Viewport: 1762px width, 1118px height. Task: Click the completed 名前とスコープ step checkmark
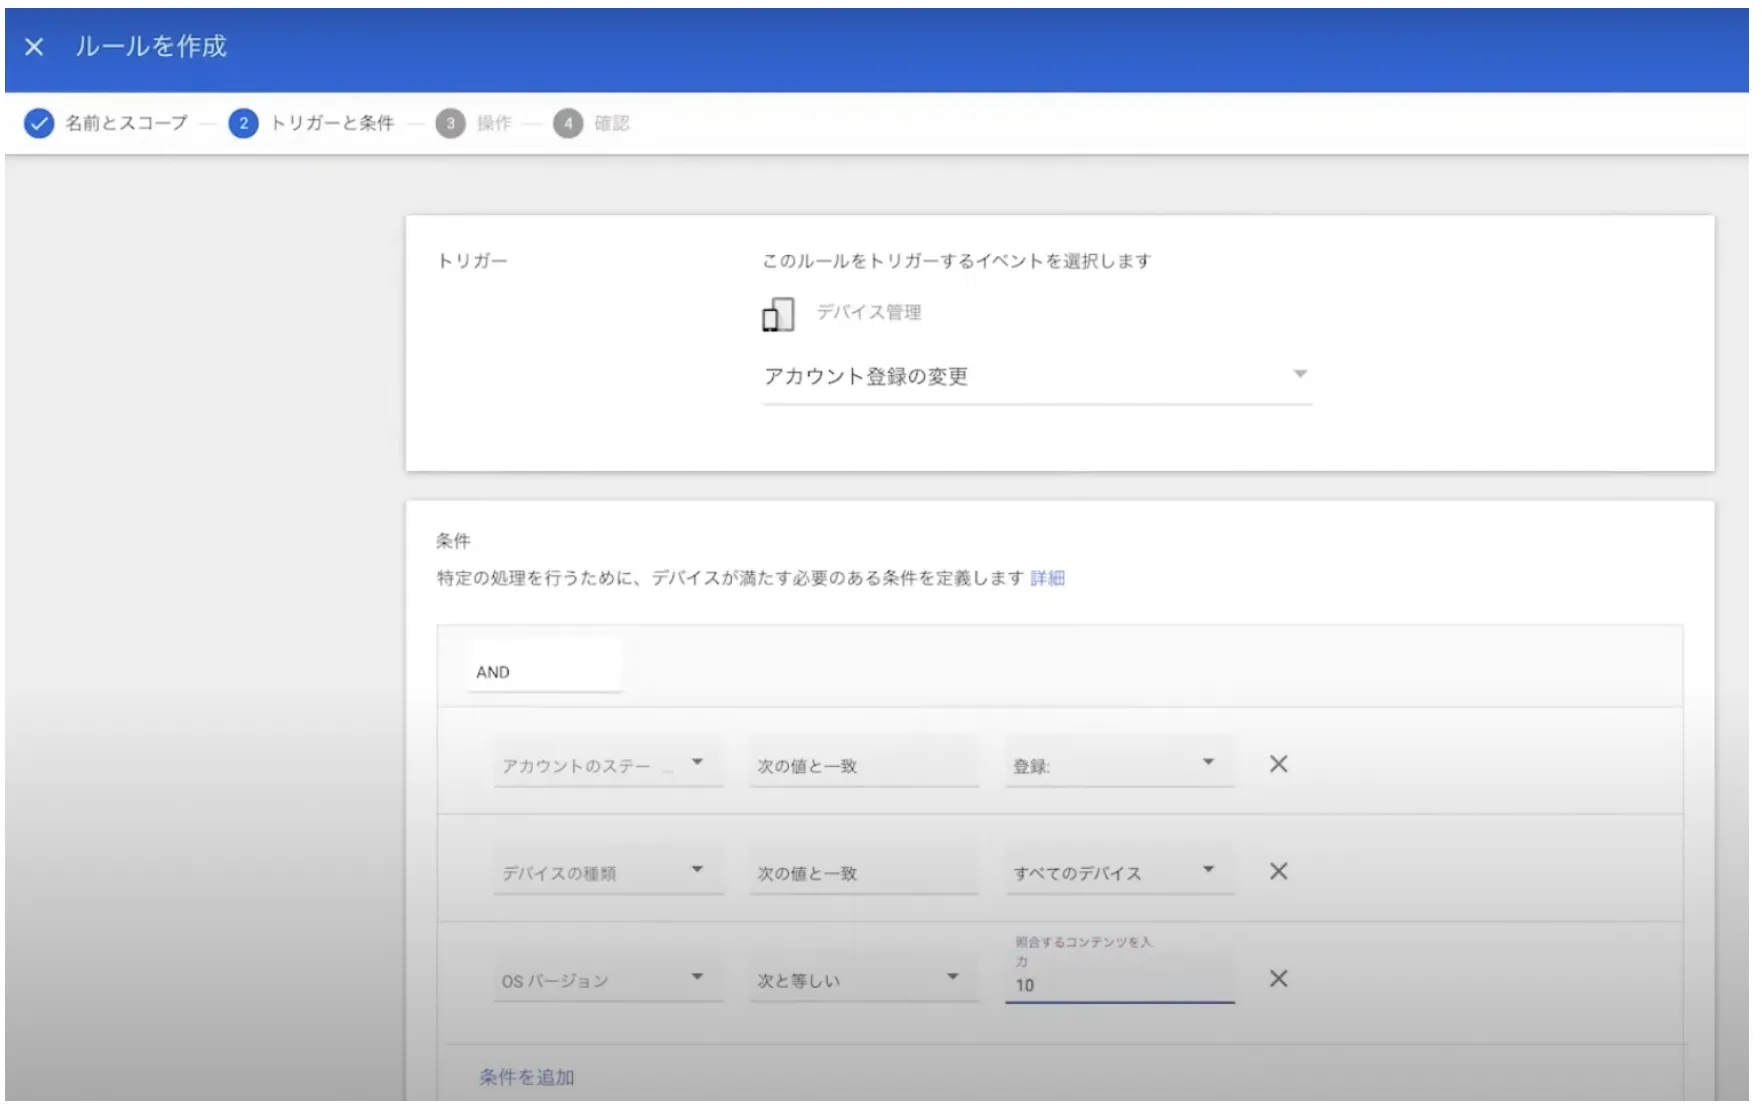pyautogui.click(x=39, y=123)
